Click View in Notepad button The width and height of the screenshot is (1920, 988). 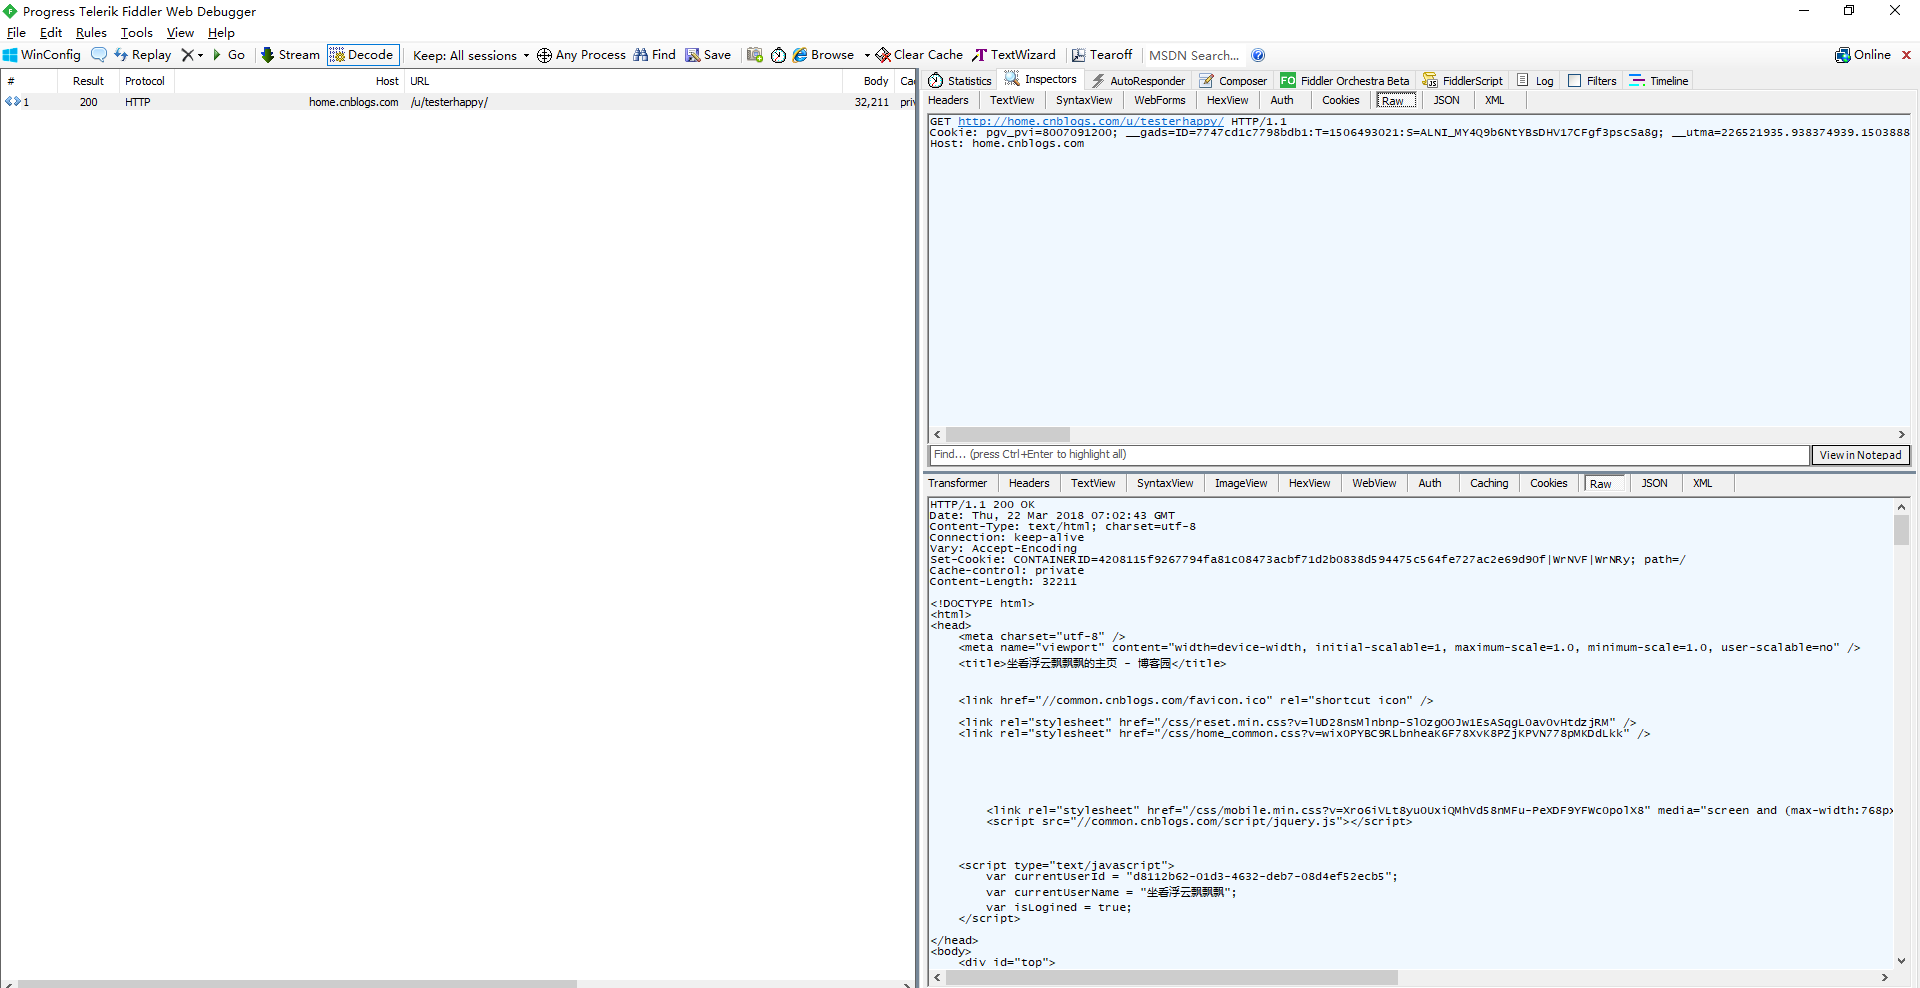(x=1860, y=455)
